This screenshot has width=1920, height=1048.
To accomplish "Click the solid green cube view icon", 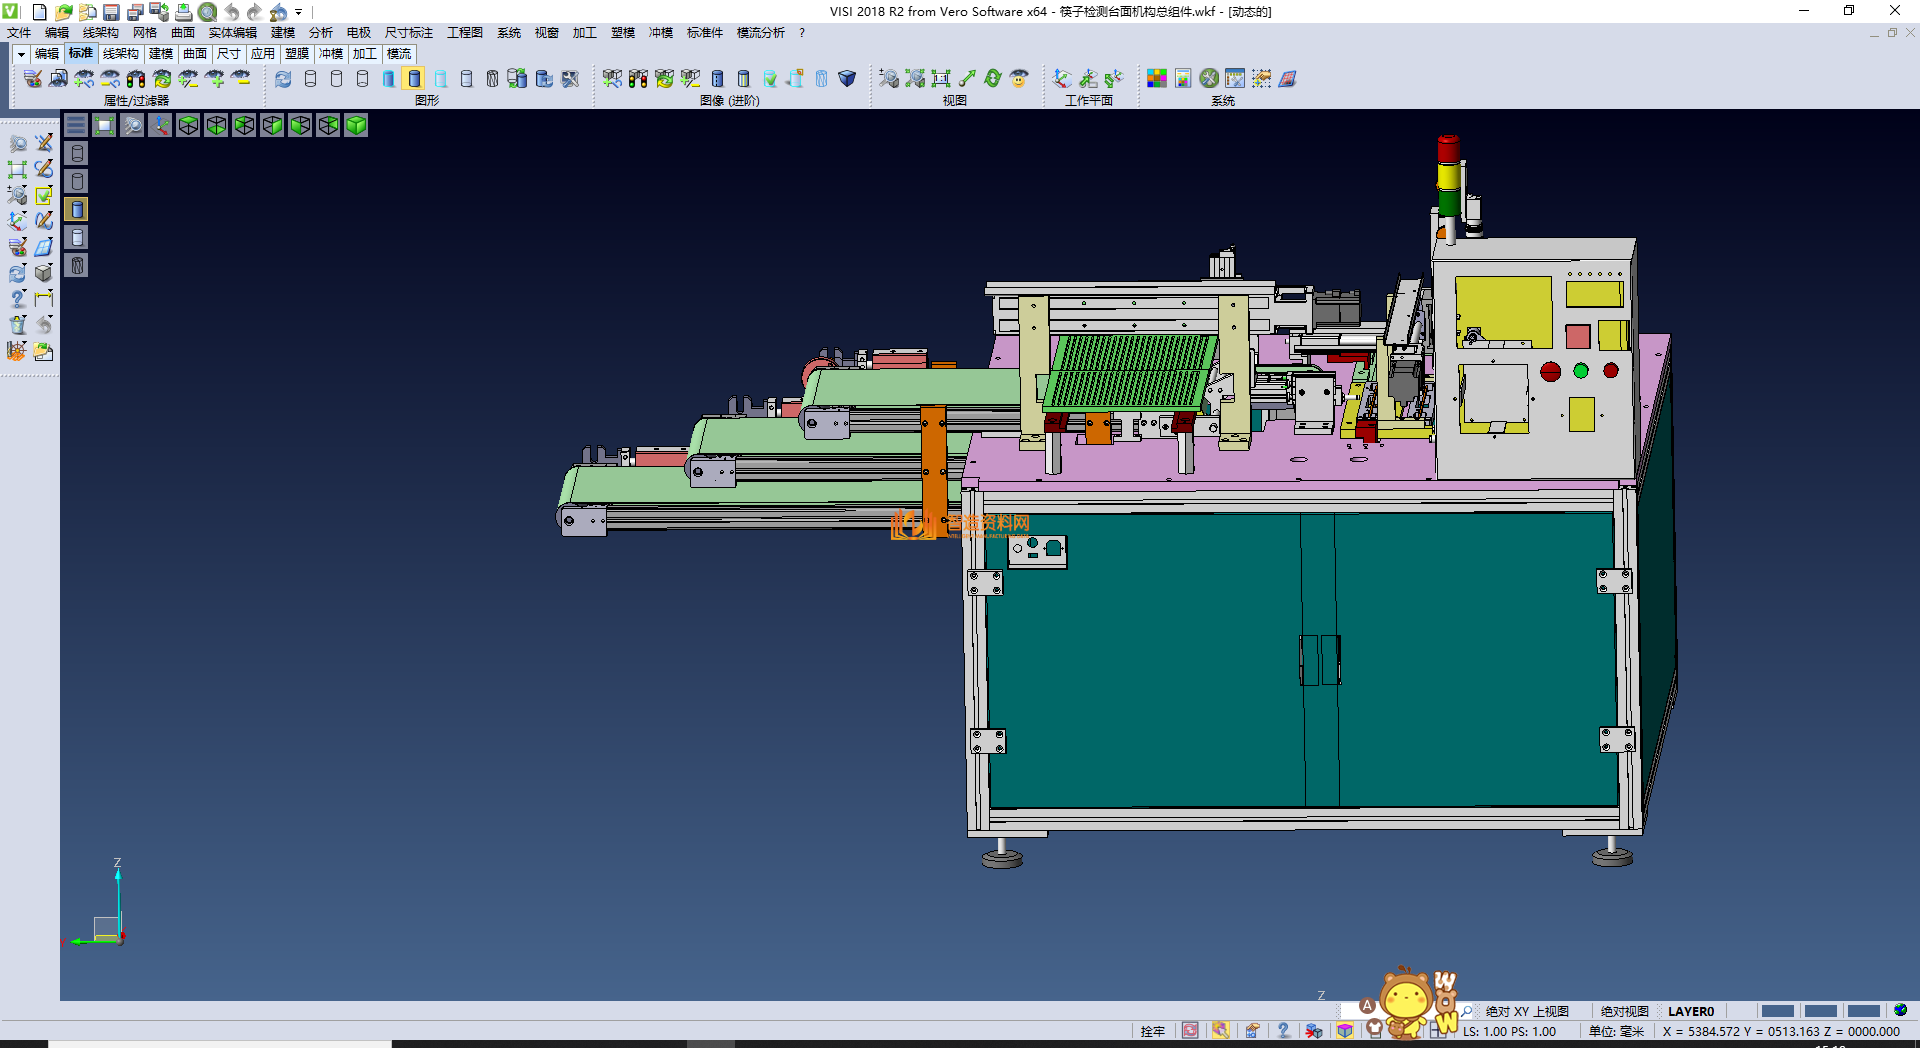I will (x=356, y=125).
